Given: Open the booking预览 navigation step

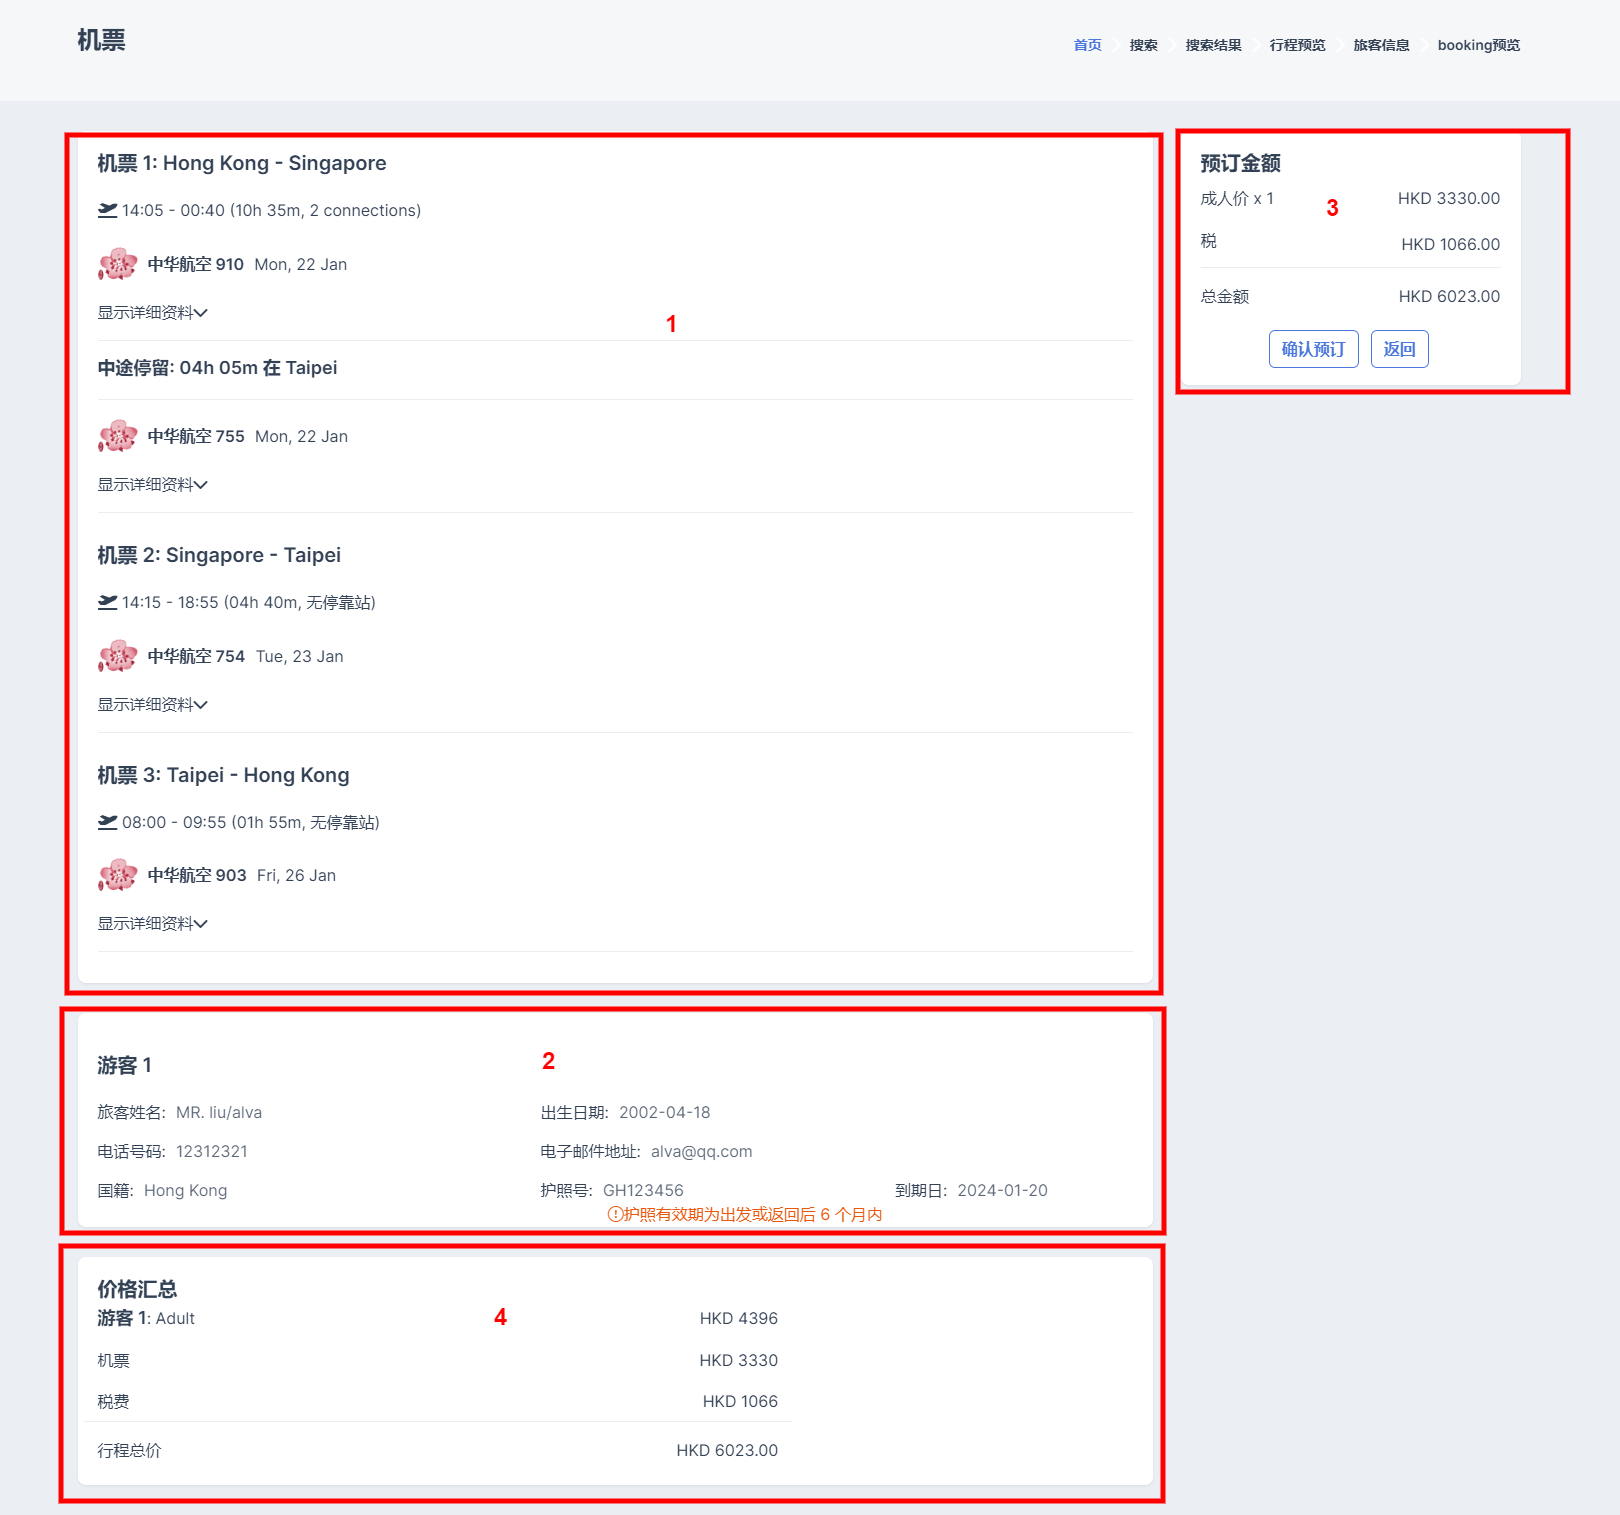Looking at the screenshot, I should [x=1478, y=45].
